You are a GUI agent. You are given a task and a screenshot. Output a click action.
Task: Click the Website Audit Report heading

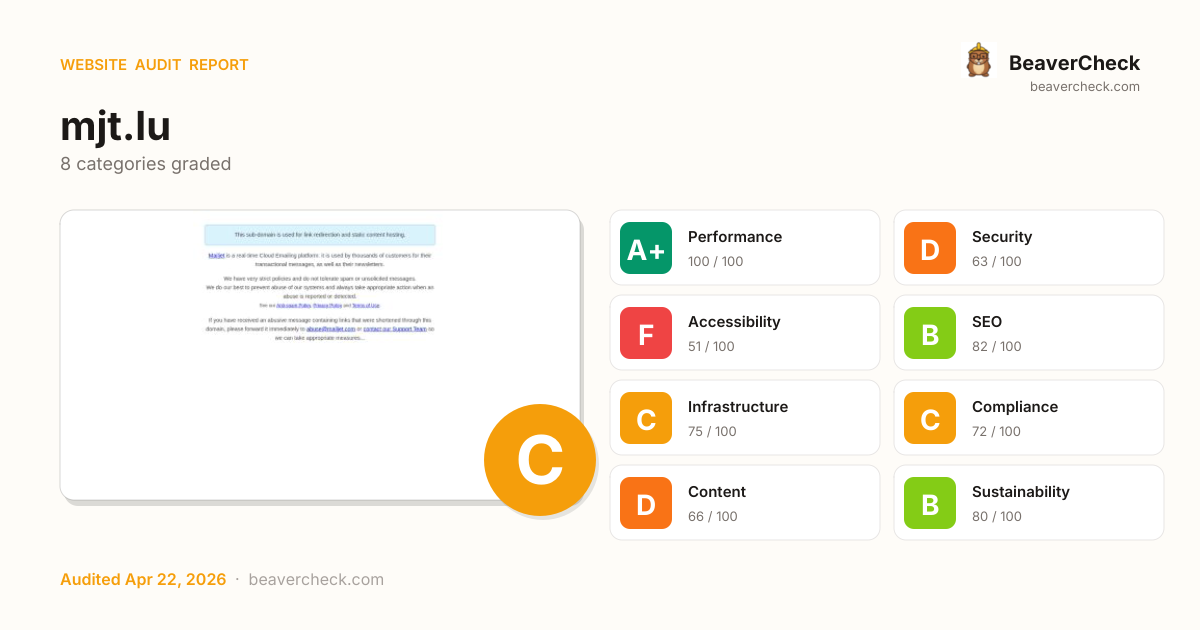(154, 65)
